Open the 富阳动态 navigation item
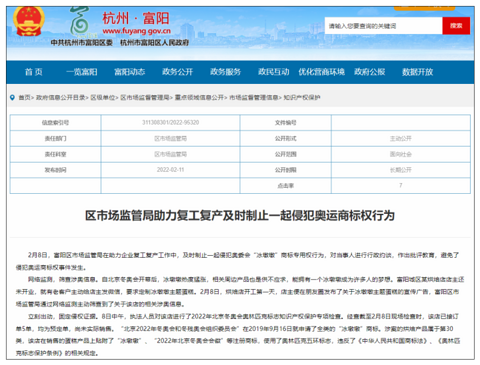The height and width of the screenshot is (365, 480). pos(130,72)
